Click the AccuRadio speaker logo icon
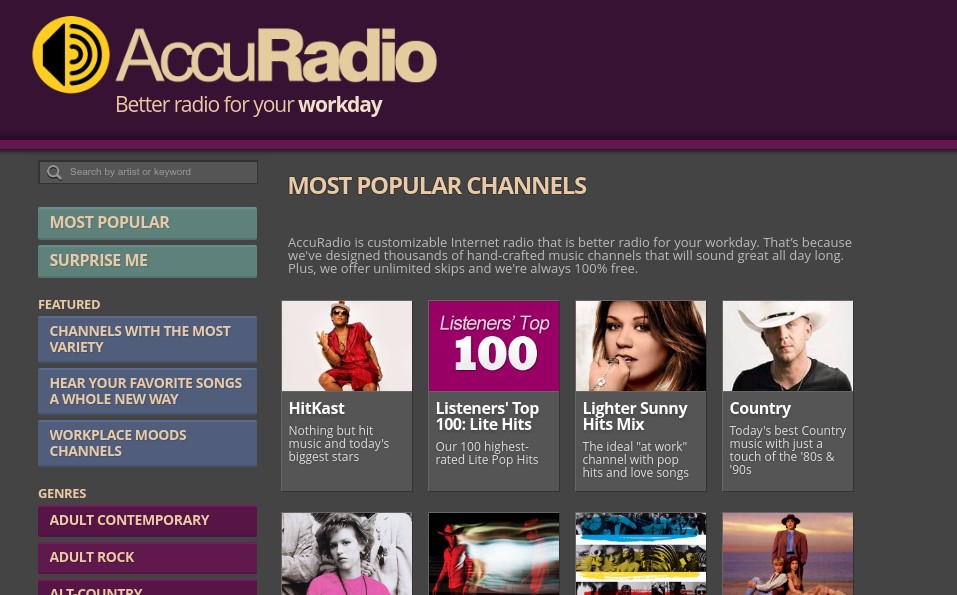The height and width of the screenshot is (595, 957). tap(71, 55)
